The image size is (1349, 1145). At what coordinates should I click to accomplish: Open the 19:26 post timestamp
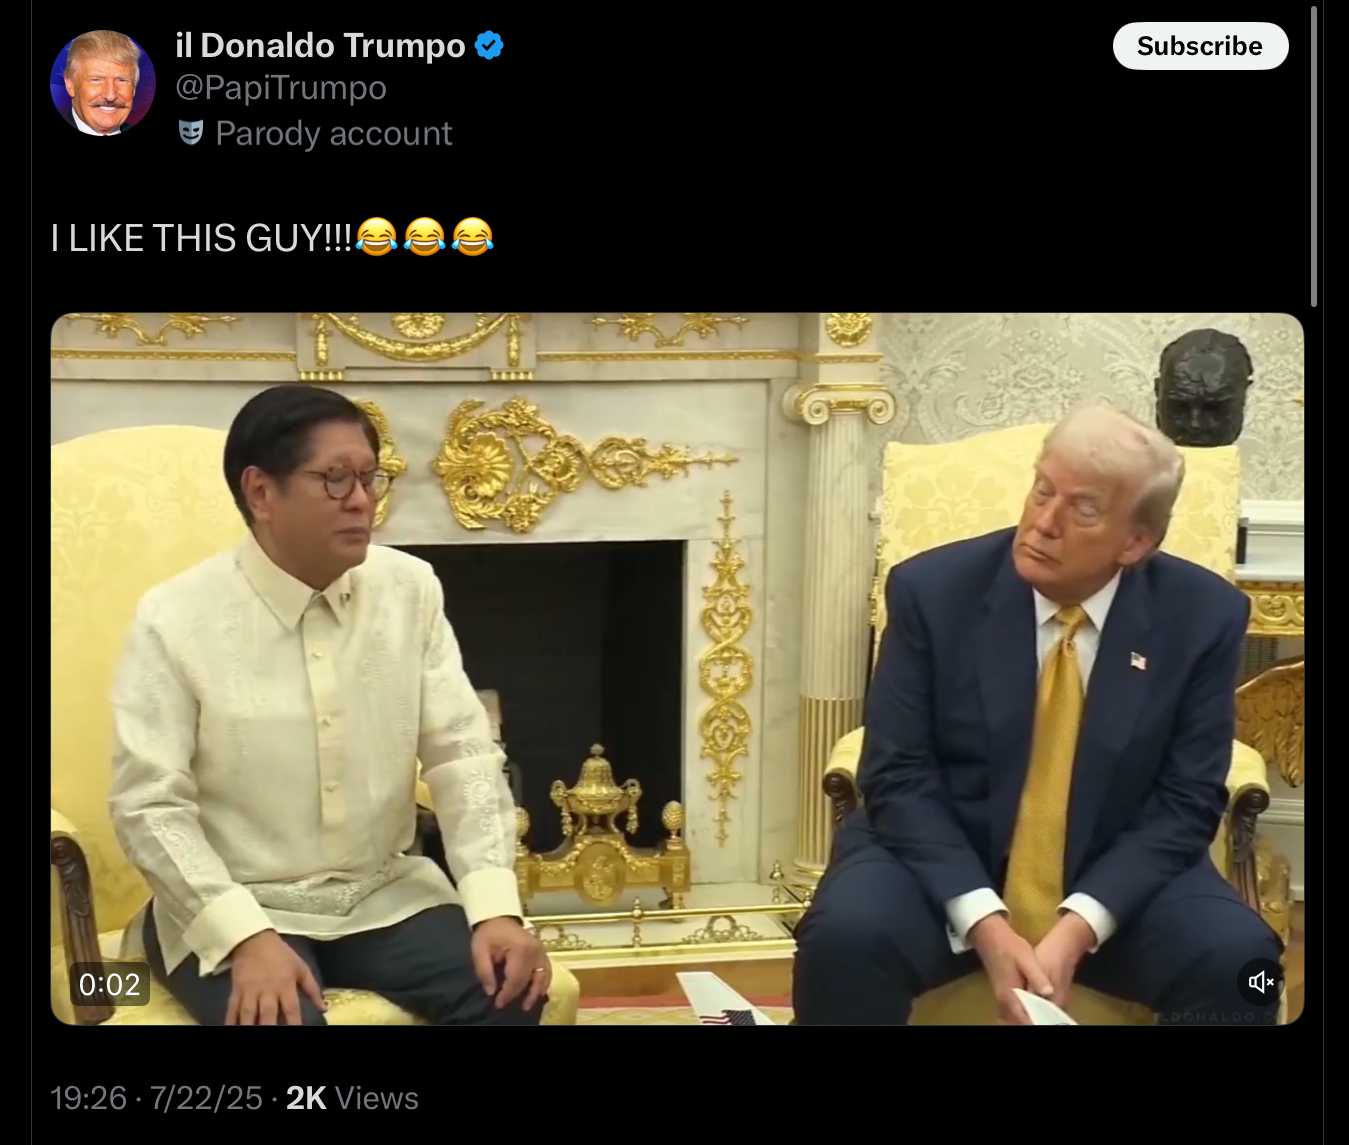[x=89, y=1098]
